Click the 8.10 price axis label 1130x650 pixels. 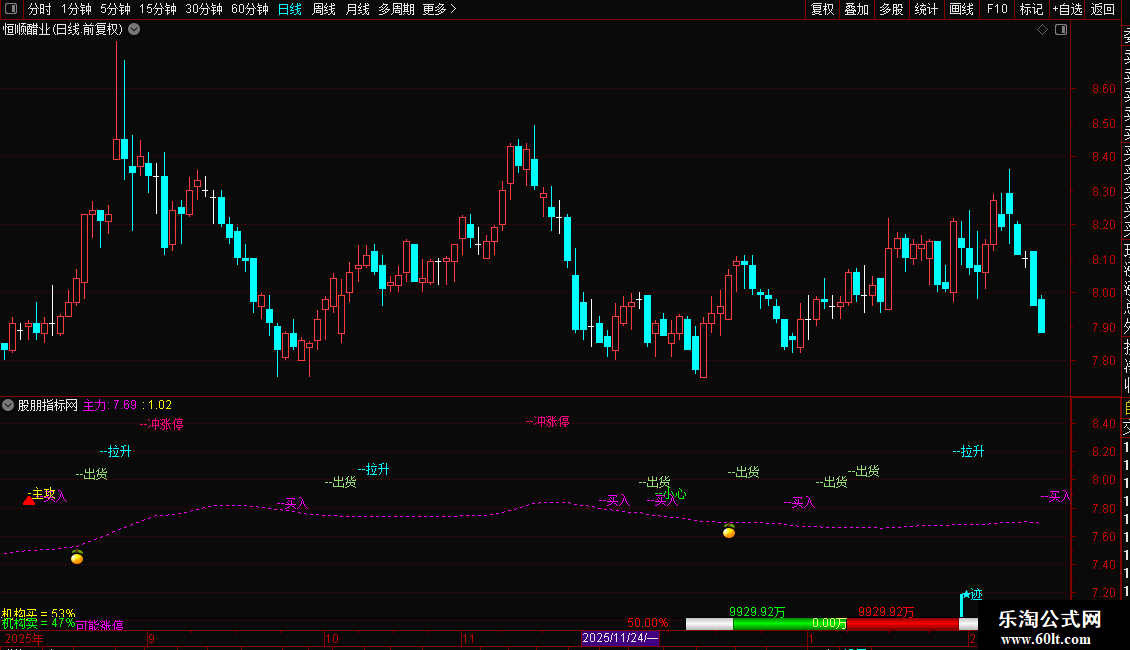tap(1103, 259)
